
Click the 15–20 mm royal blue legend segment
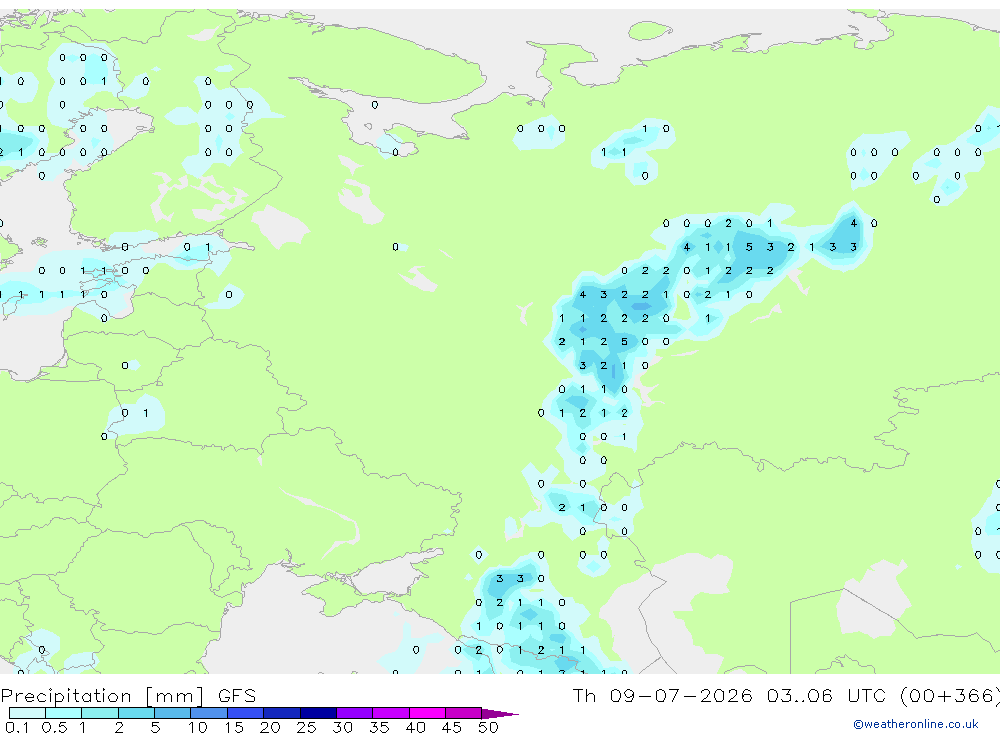click(x=245, y=713)
